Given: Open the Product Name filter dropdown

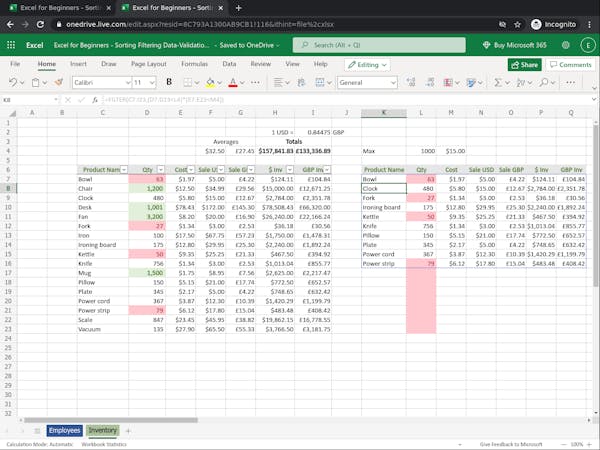Looking at the screenshot, I should [124, 170].
